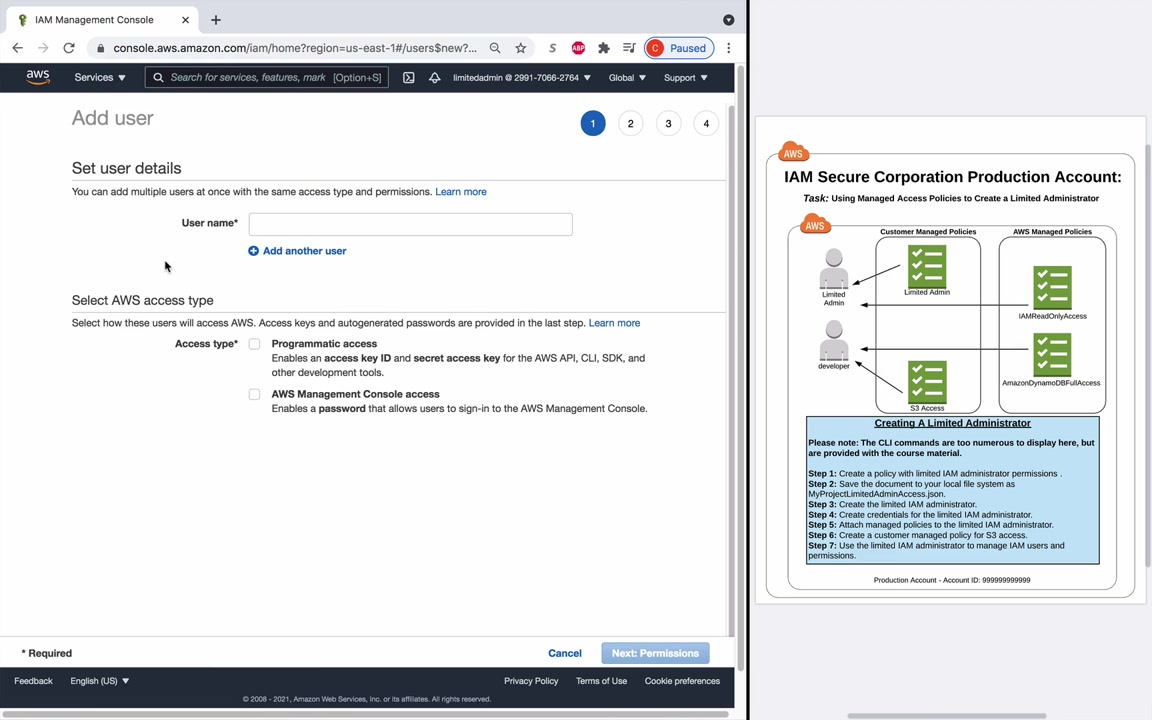
Task: Click Add another user link
Action: [304, 251]
